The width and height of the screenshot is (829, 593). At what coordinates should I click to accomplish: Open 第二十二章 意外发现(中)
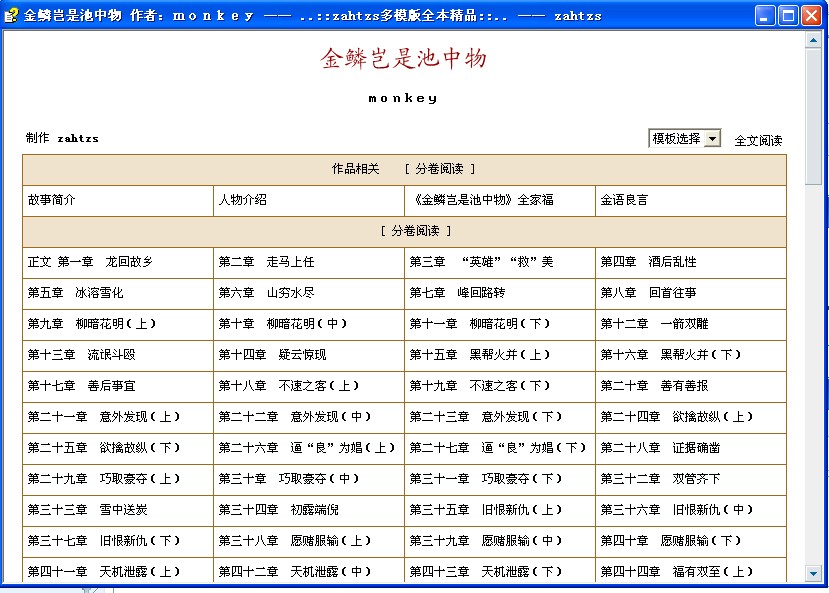295,416
